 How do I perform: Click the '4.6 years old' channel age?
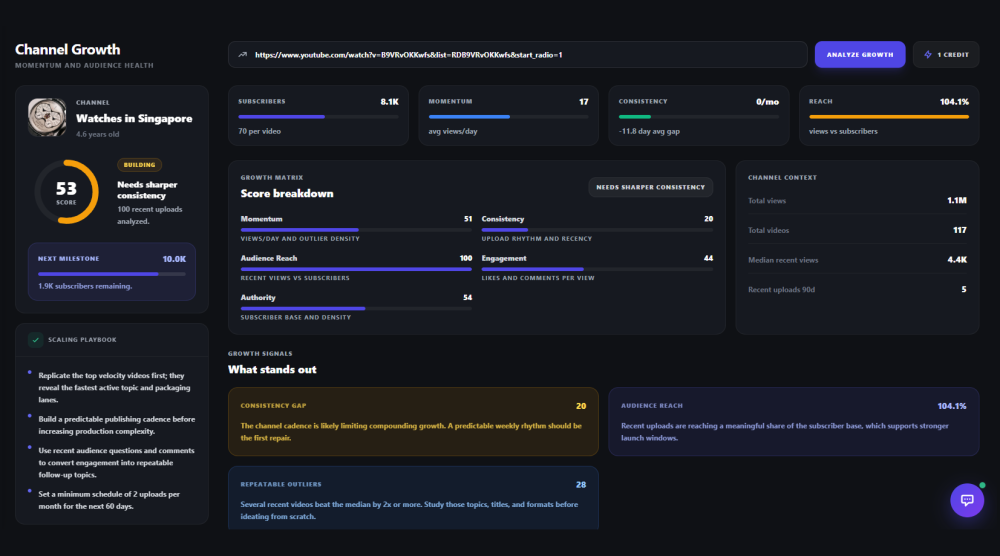[98, 135]
